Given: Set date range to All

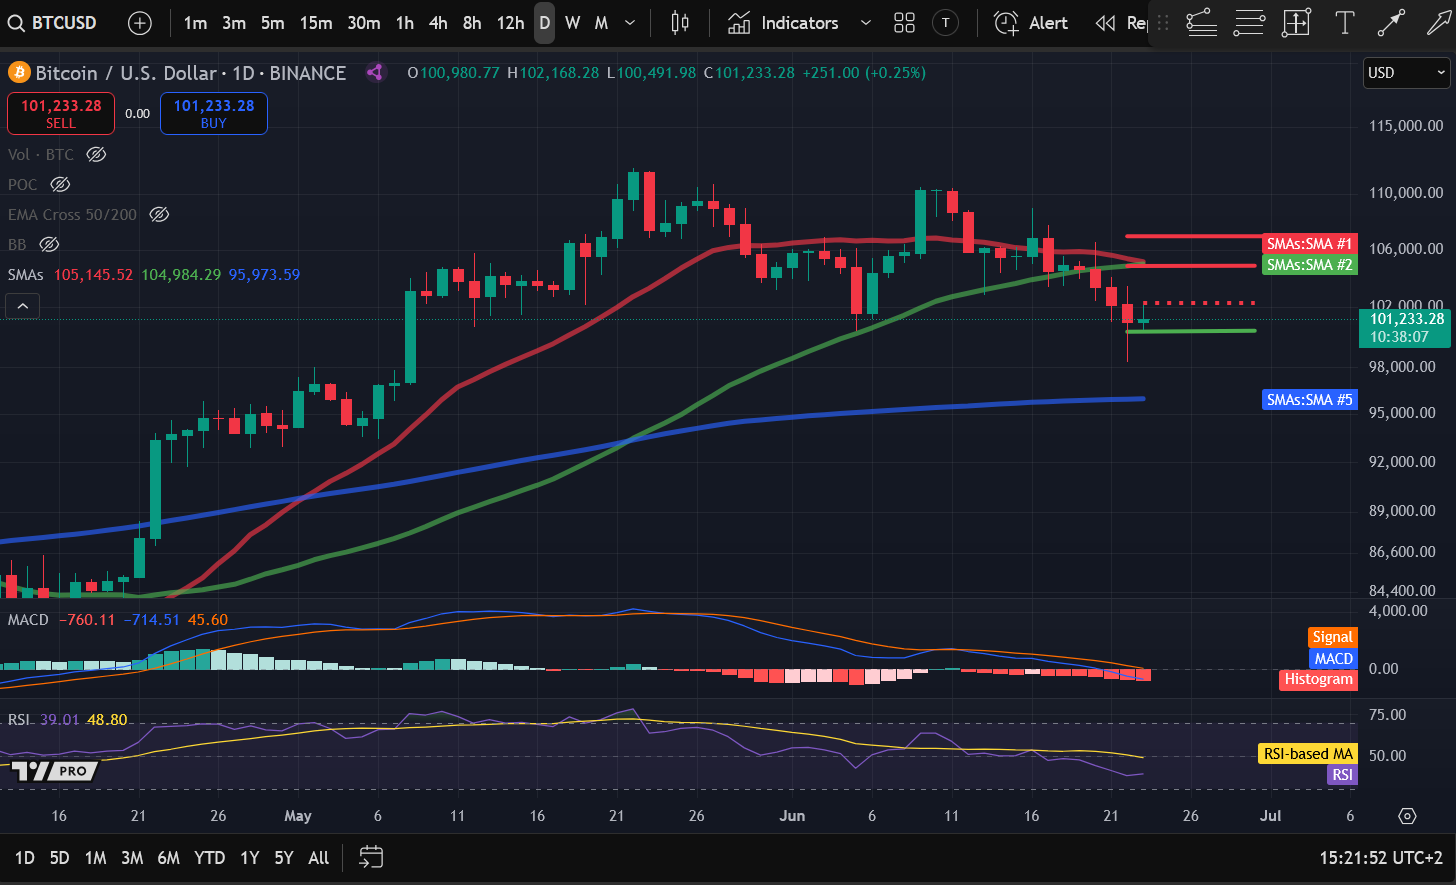Looking at the screenshot, I should pyautogui.click(x=319, y=857).
